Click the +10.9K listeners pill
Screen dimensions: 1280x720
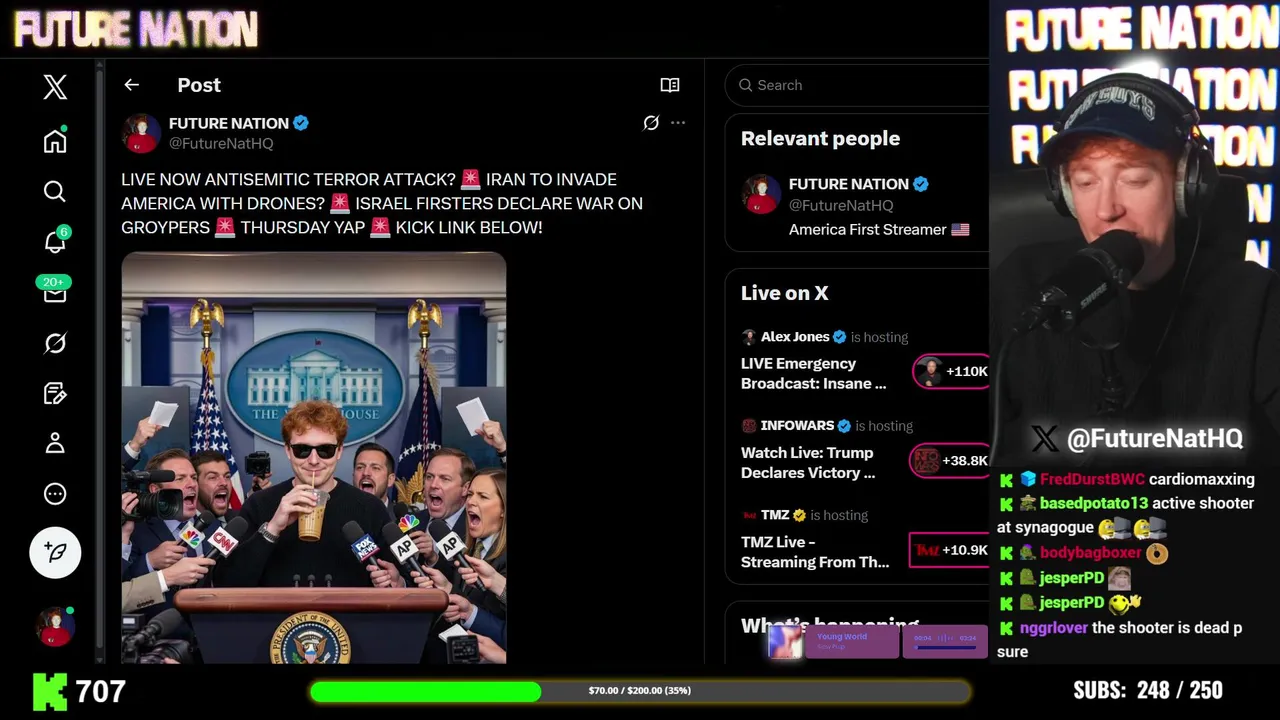[949, 550]
